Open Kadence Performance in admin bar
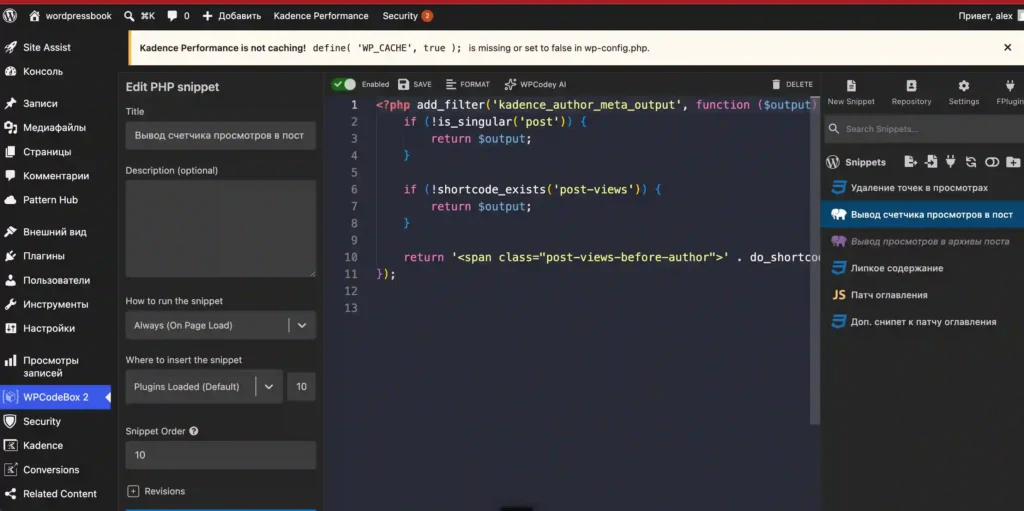Viewport: 1024px width, 511px height. 321,16
